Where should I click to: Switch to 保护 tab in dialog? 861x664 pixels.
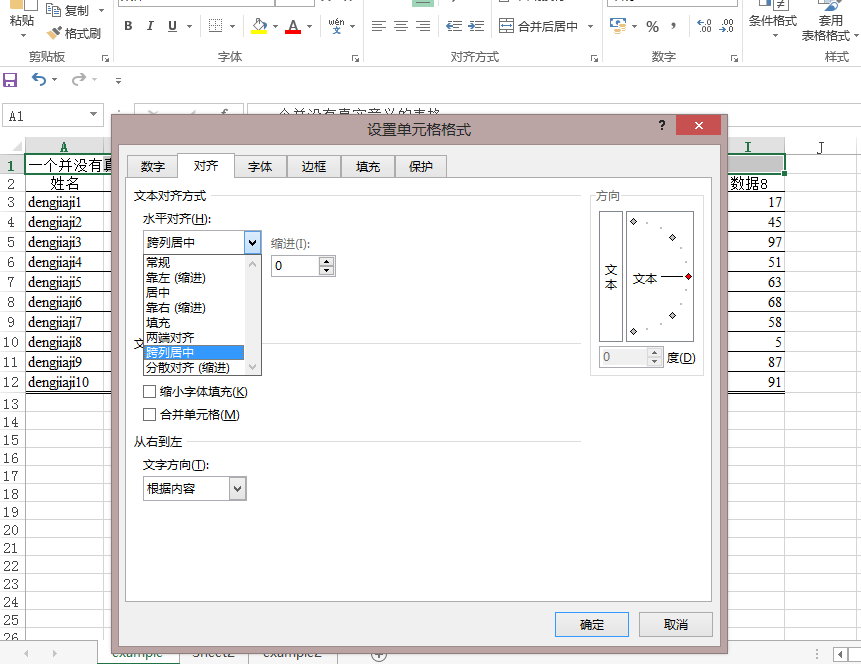421,166
